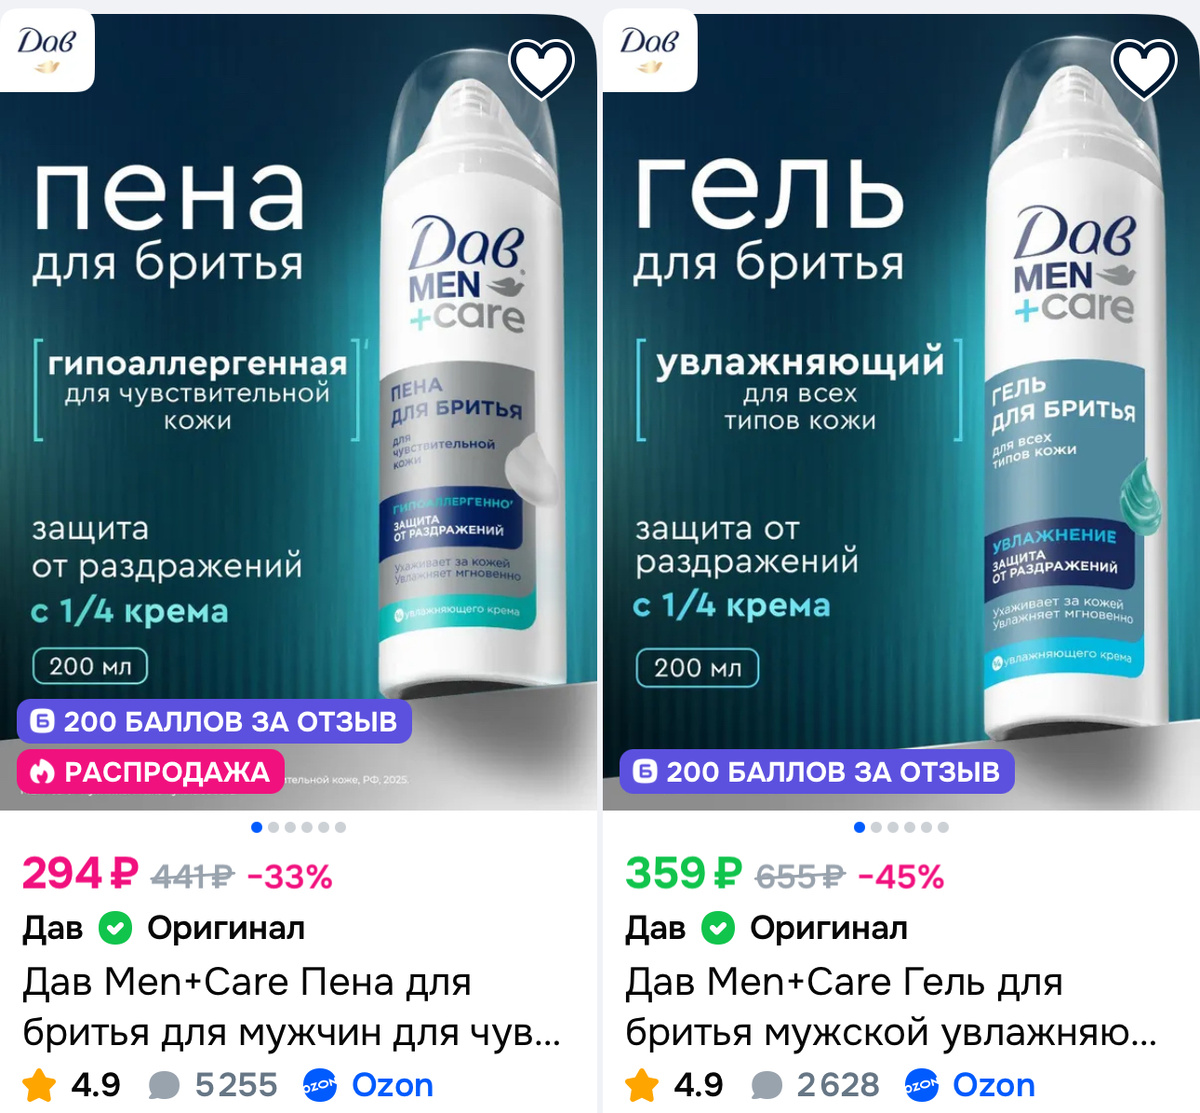The width and height of the screenshot is (1200, 1113).
Task: Click the 200 БАЛЛОВ ЗА ОТЗЫВ badge on the gel
Action: (x=817, y=771)
